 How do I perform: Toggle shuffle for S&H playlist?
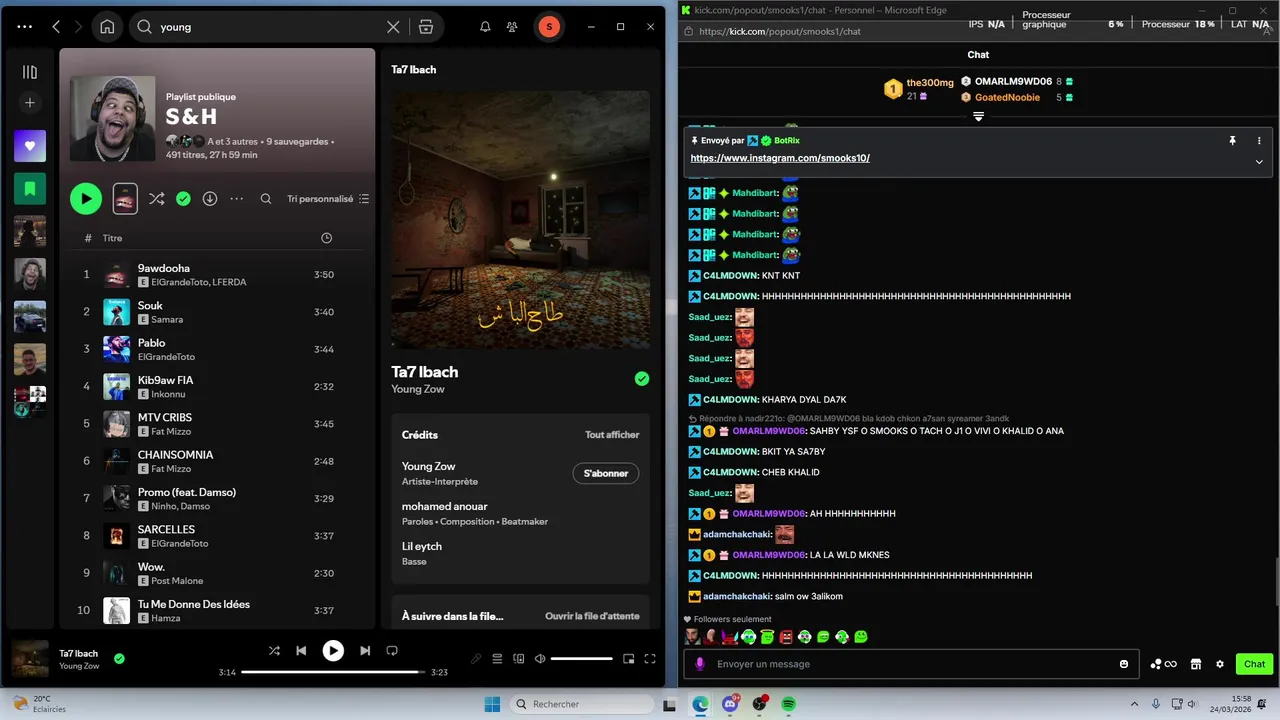tap(157, 199)
